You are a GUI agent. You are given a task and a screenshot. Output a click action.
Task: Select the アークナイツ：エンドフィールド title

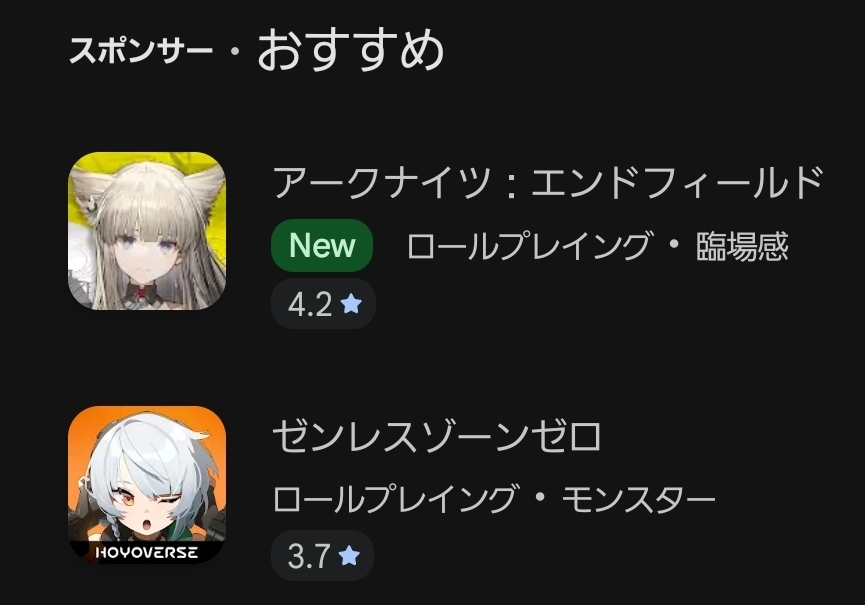point(548,182)
